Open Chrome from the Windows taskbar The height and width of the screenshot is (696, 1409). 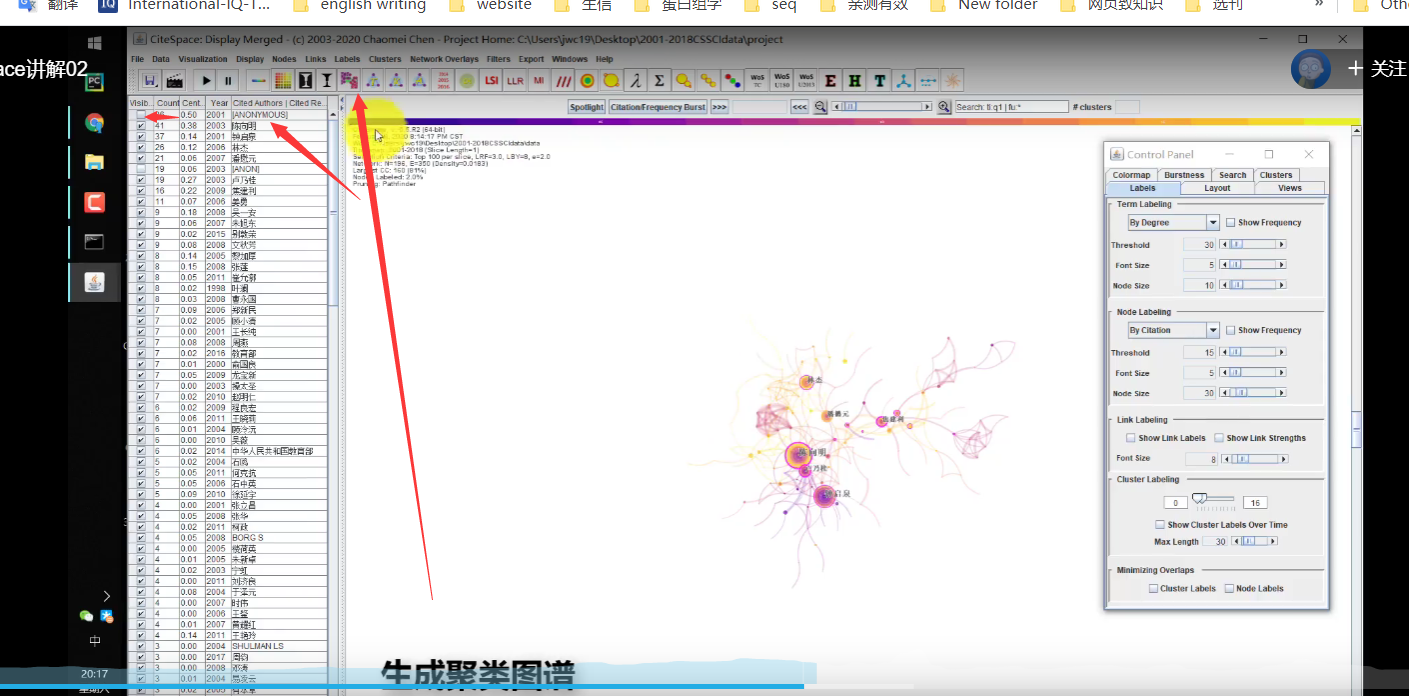coord(94,123)
